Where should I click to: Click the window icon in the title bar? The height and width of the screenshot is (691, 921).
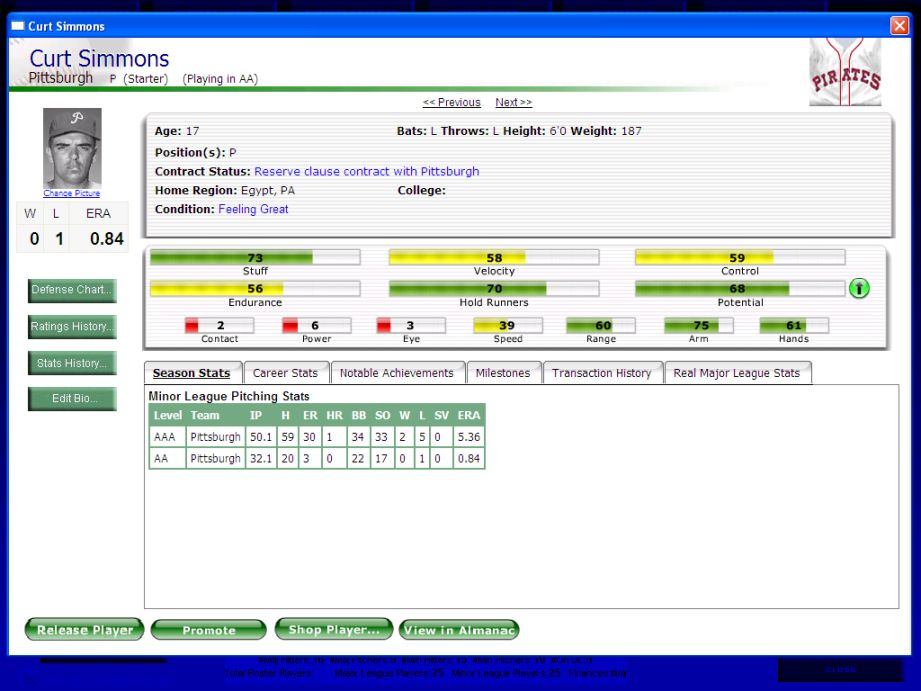[18, 26]
